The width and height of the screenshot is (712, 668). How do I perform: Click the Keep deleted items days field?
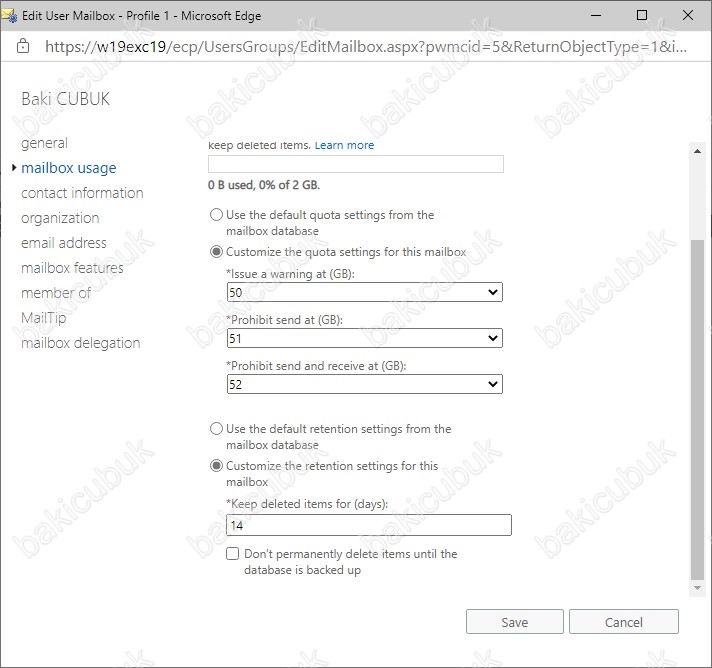click(369, 525)
